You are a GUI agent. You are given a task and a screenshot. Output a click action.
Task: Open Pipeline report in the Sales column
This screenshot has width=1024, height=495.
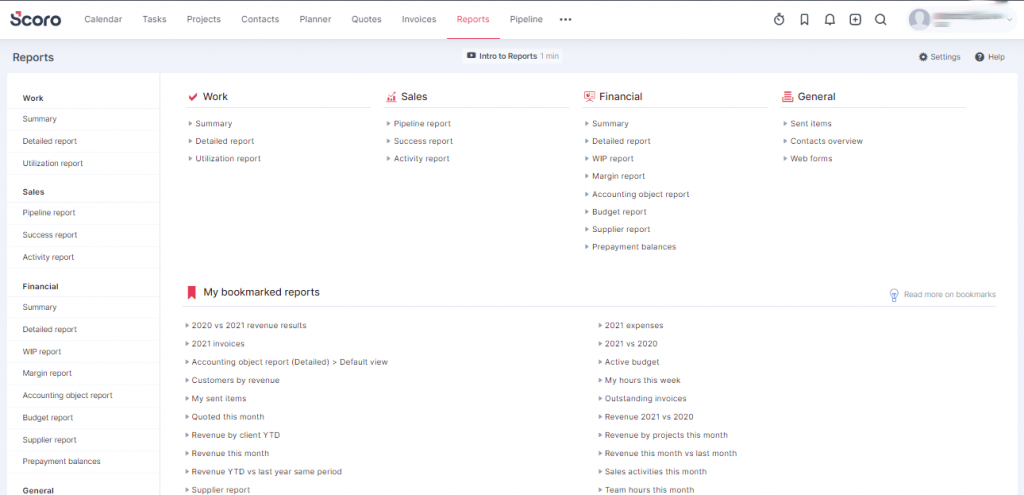[422, 123]
